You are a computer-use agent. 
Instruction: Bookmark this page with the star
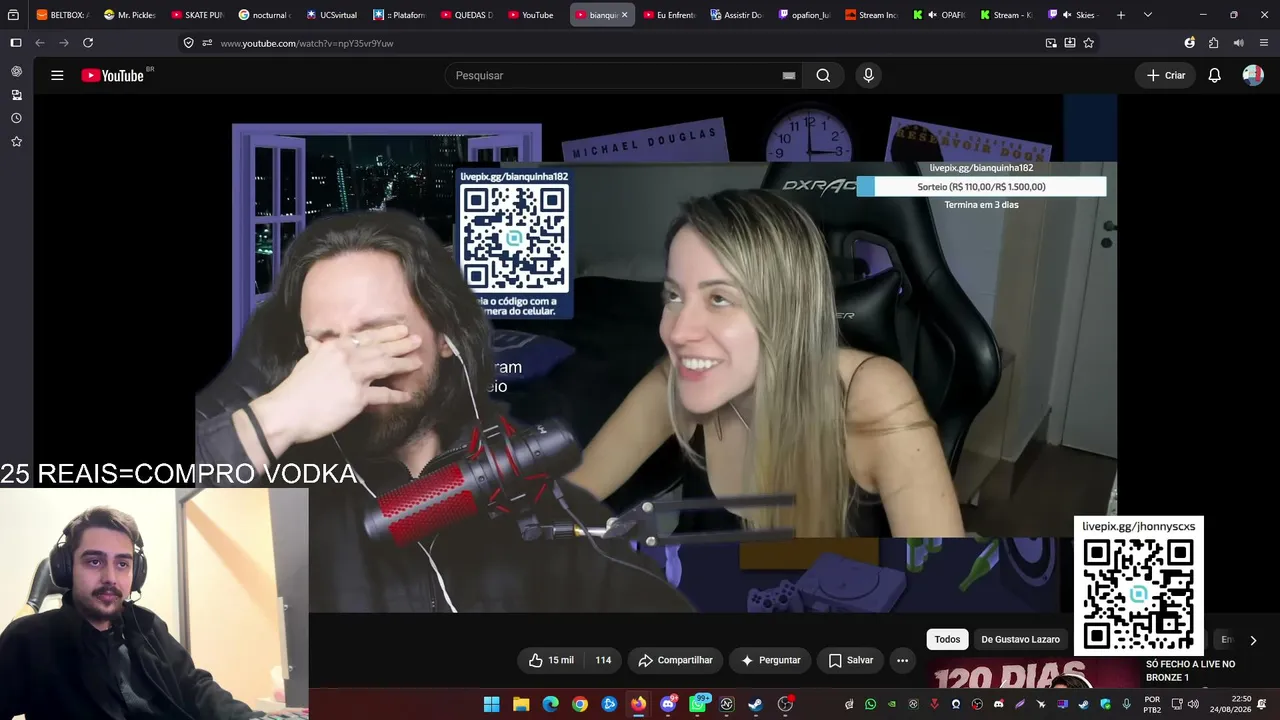(1089, 43)
